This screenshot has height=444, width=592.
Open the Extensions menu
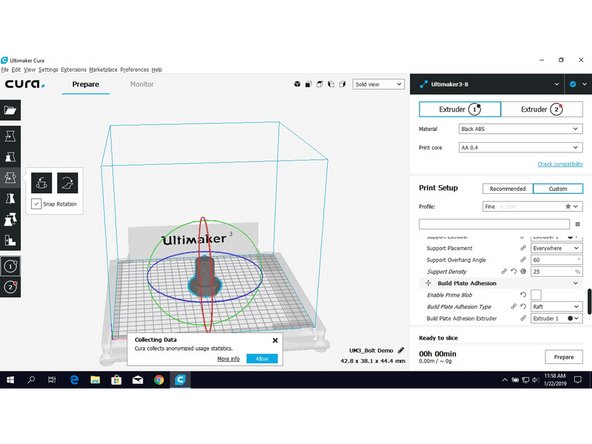click(74, 70)
